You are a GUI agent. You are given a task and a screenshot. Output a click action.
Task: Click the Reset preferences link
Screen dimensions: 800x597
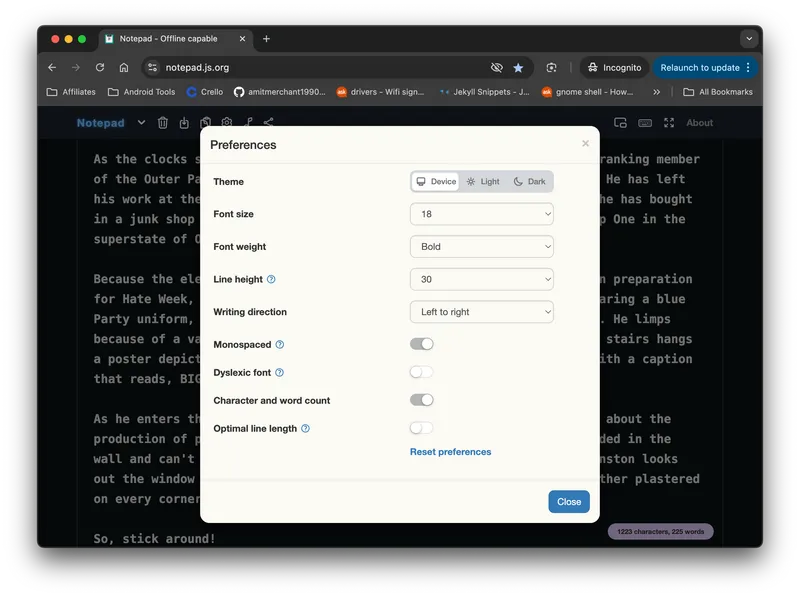tap(450, 452)
